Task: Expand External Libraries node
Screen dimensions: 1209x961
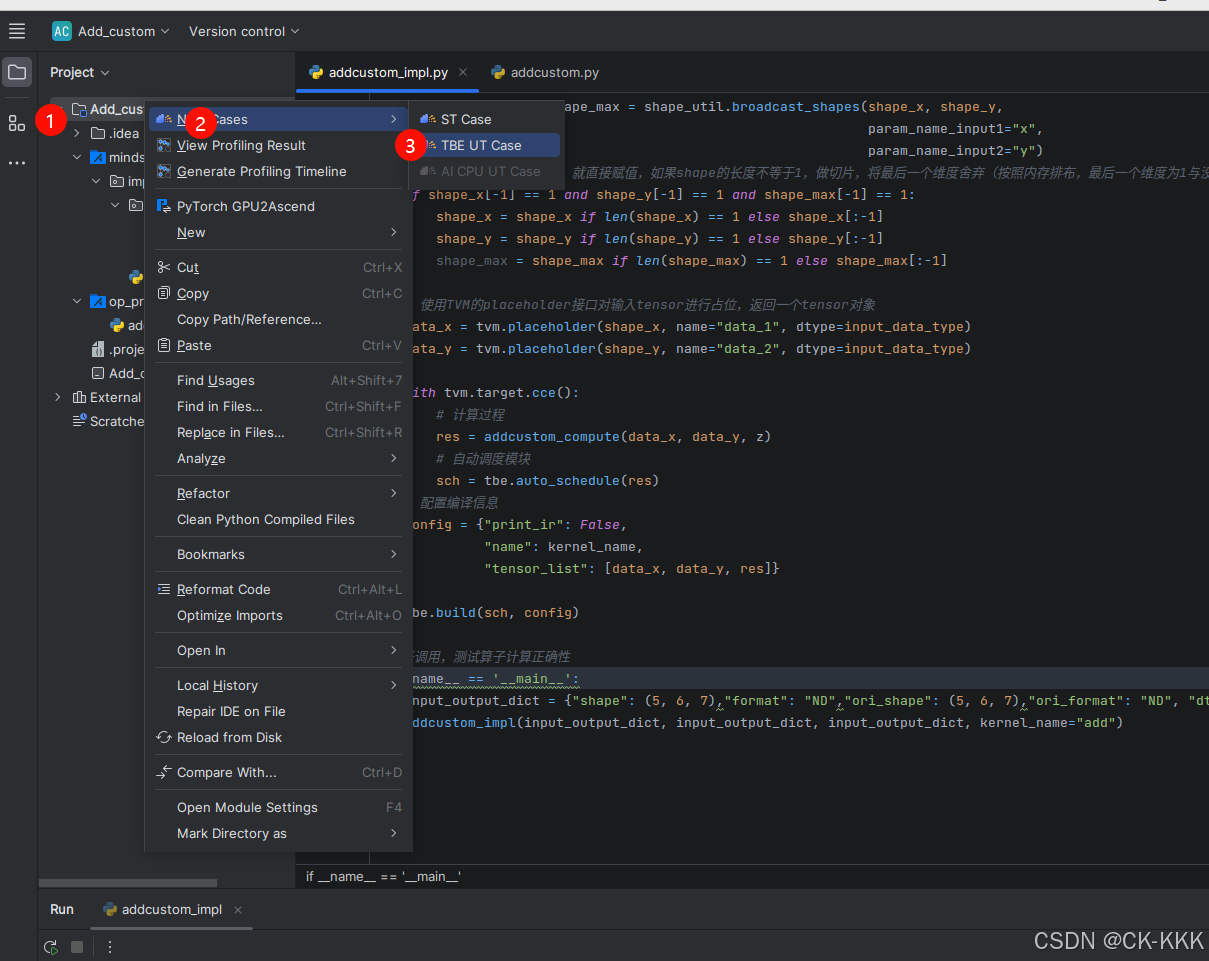Action: click(57, 397)
